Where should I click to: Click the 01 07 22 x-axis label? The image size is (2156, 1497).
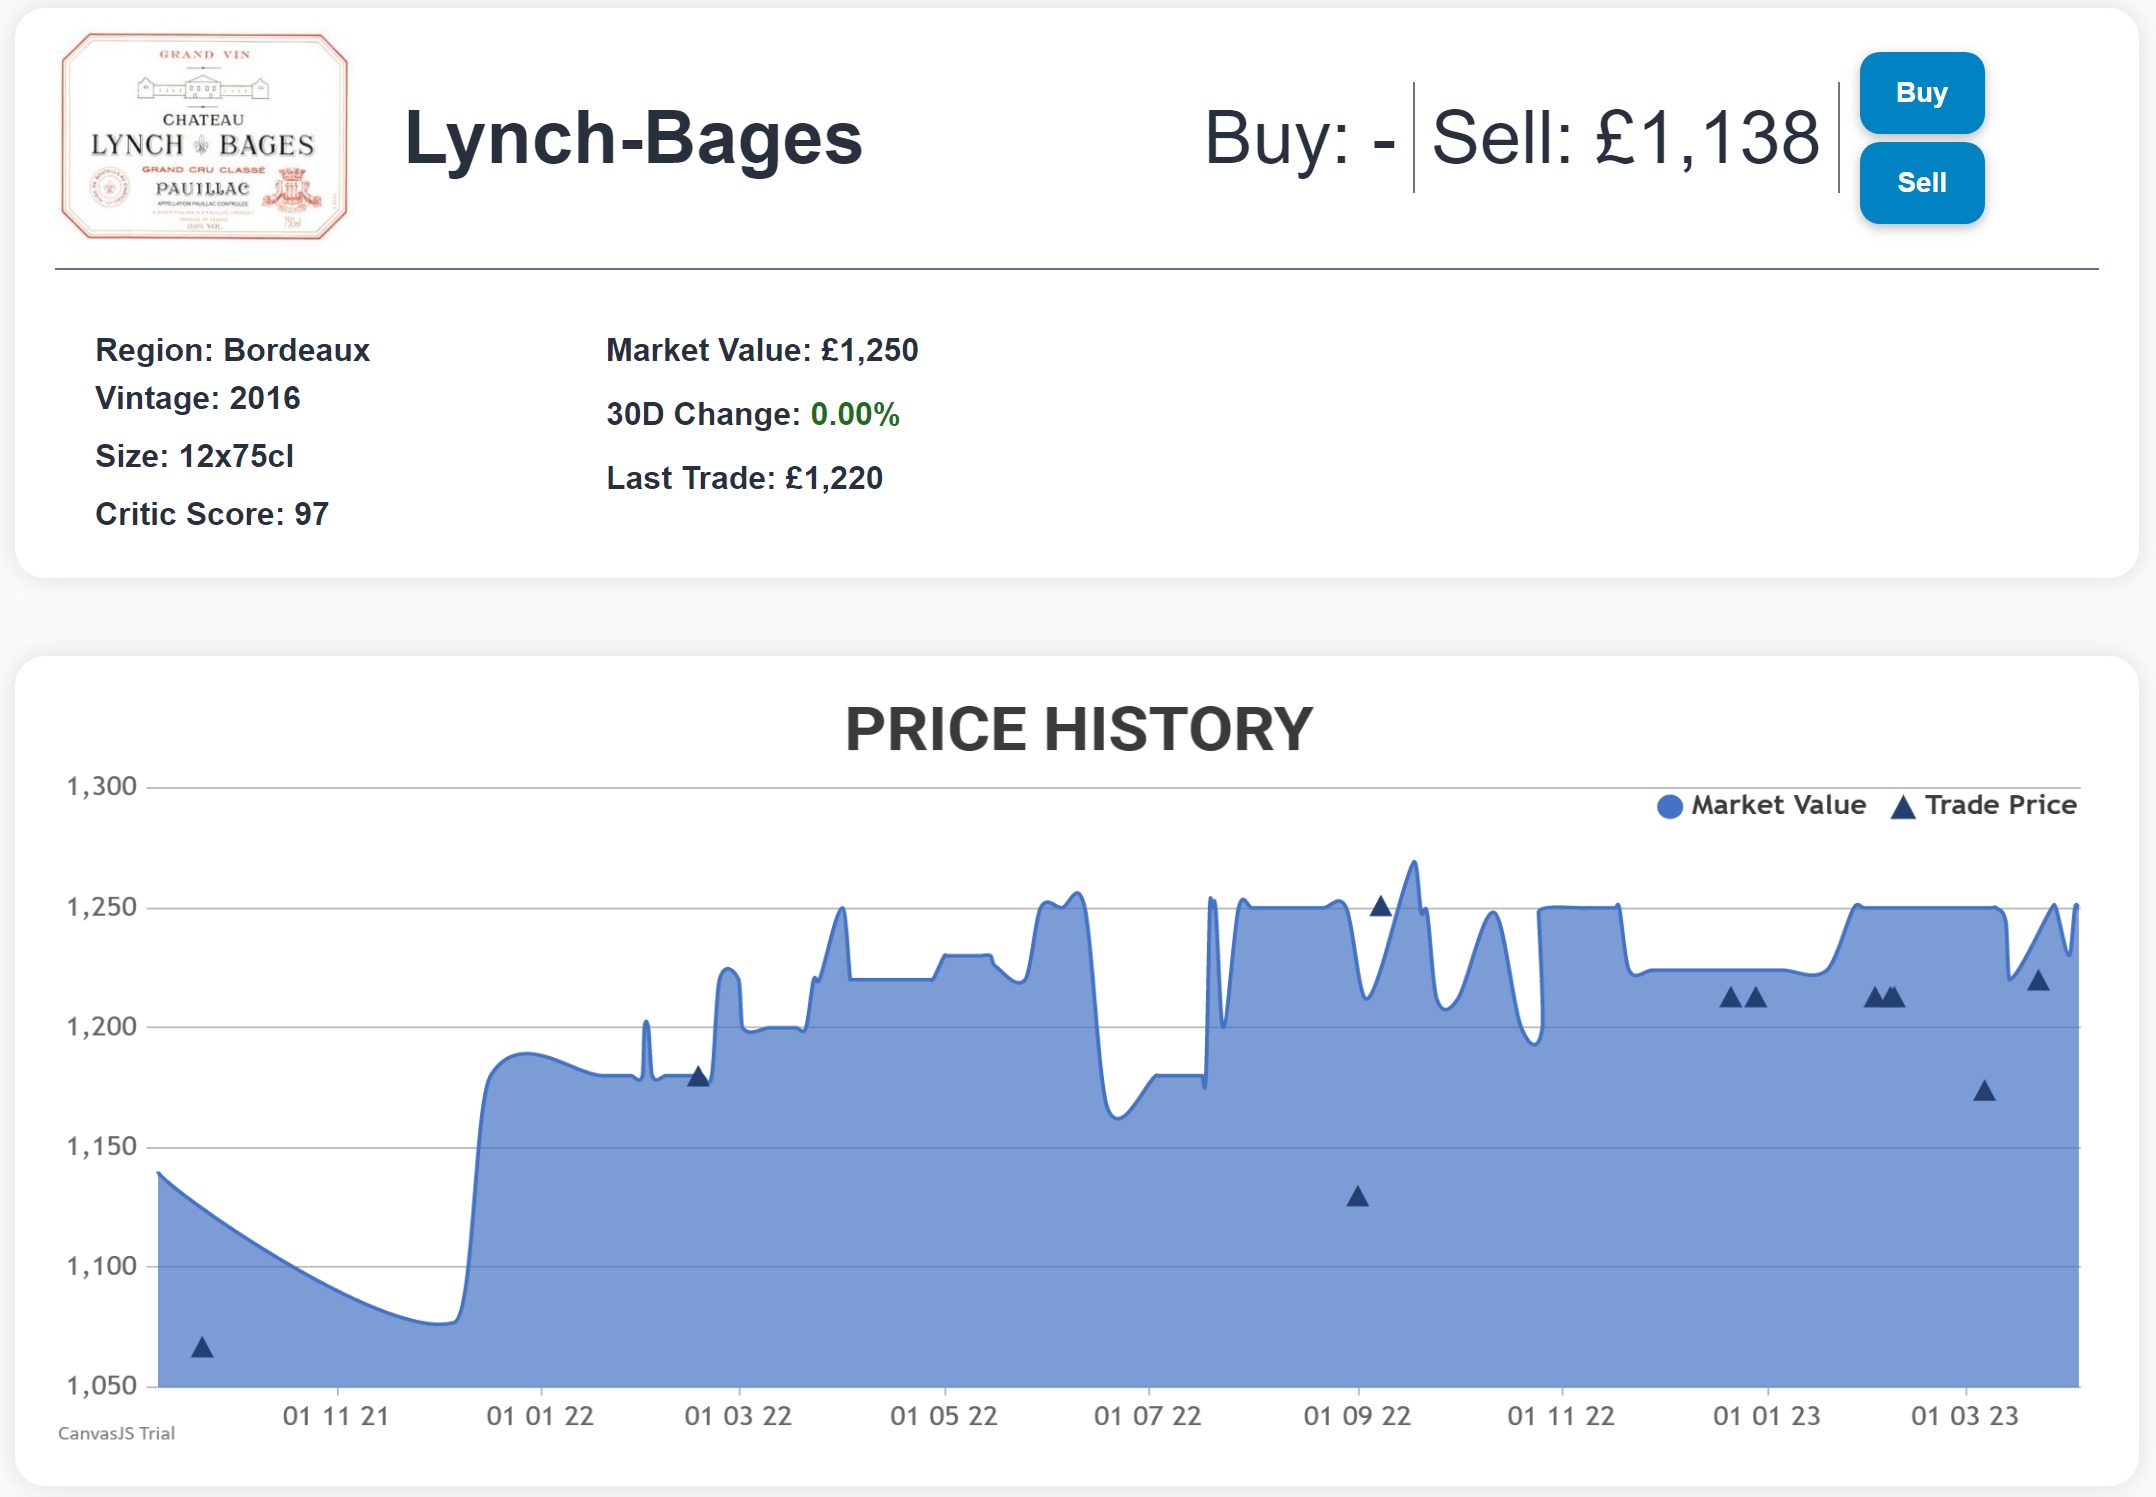pos(1147,1416)
